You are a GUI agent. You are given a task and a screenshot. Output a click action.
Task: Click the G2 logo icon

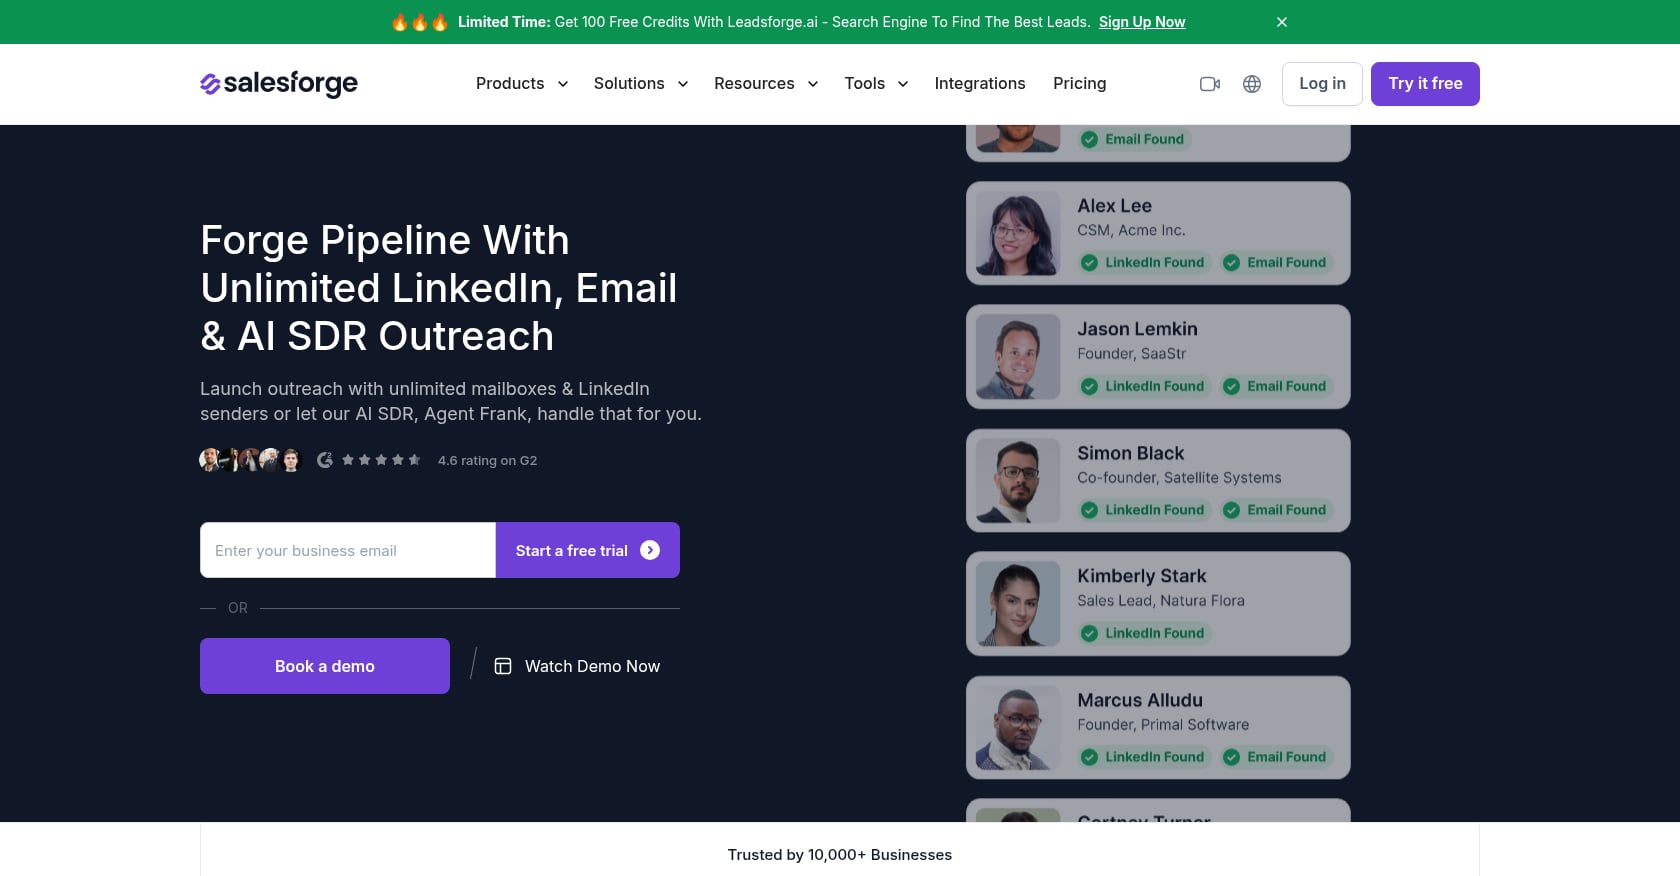point(325,460)
